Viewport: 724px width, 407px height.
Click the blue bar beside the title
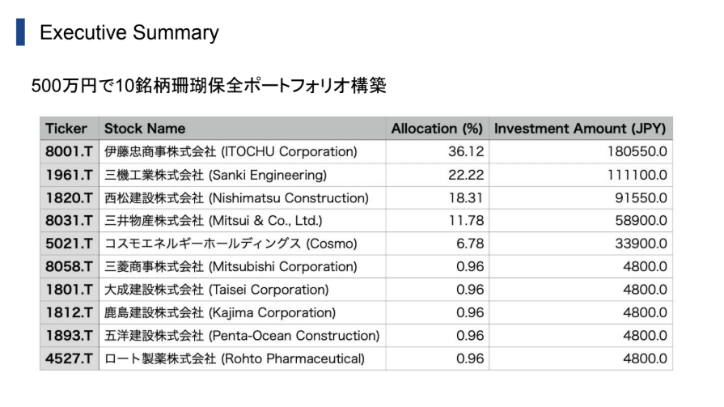click(x=20, y=31)
